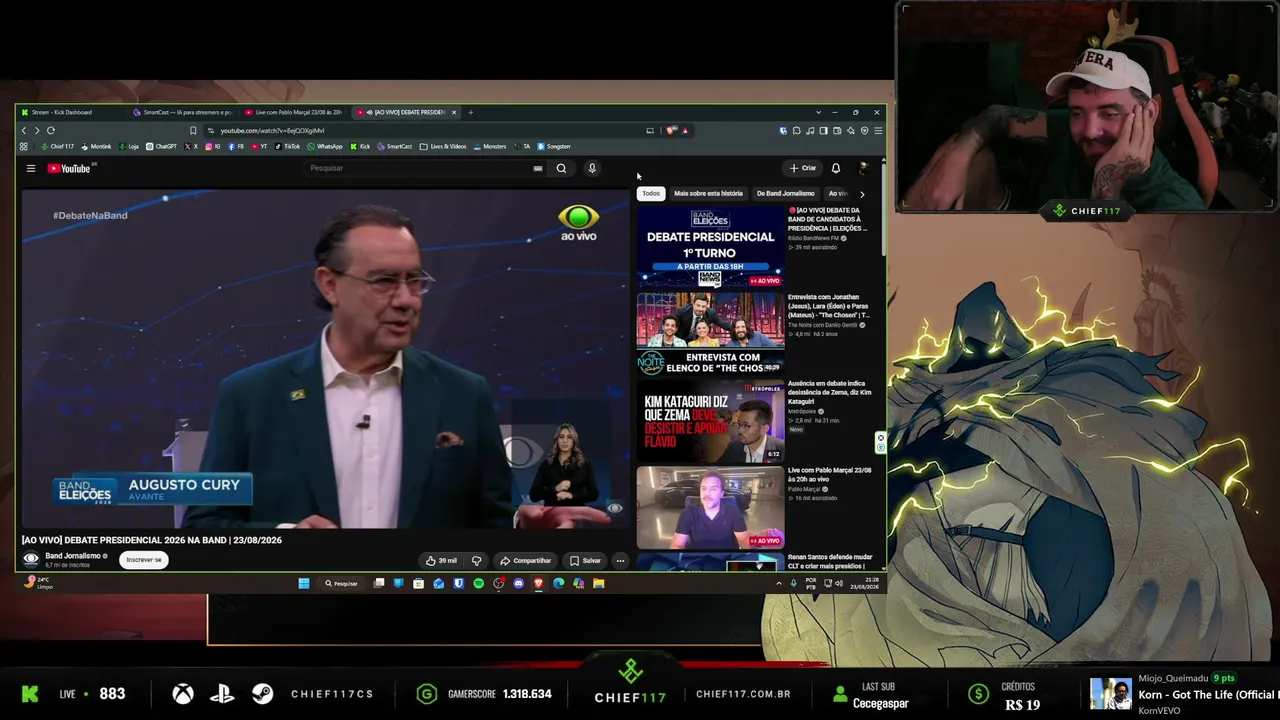Open Discord from the taskbar
The width and height of the screenshot is (1280, 720).
[518, 584]
